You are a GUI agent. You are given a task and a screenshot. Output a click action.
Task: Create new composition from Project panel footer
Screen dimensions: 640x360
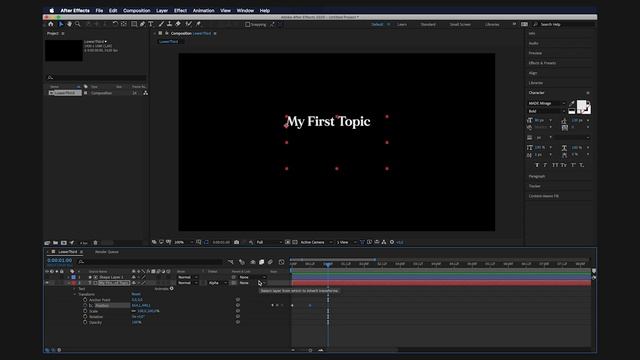tap(64, 242)
